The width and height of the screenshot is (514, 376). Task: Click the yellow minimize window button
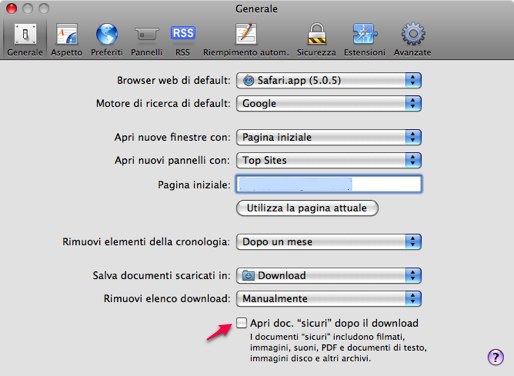pos(28,8)
